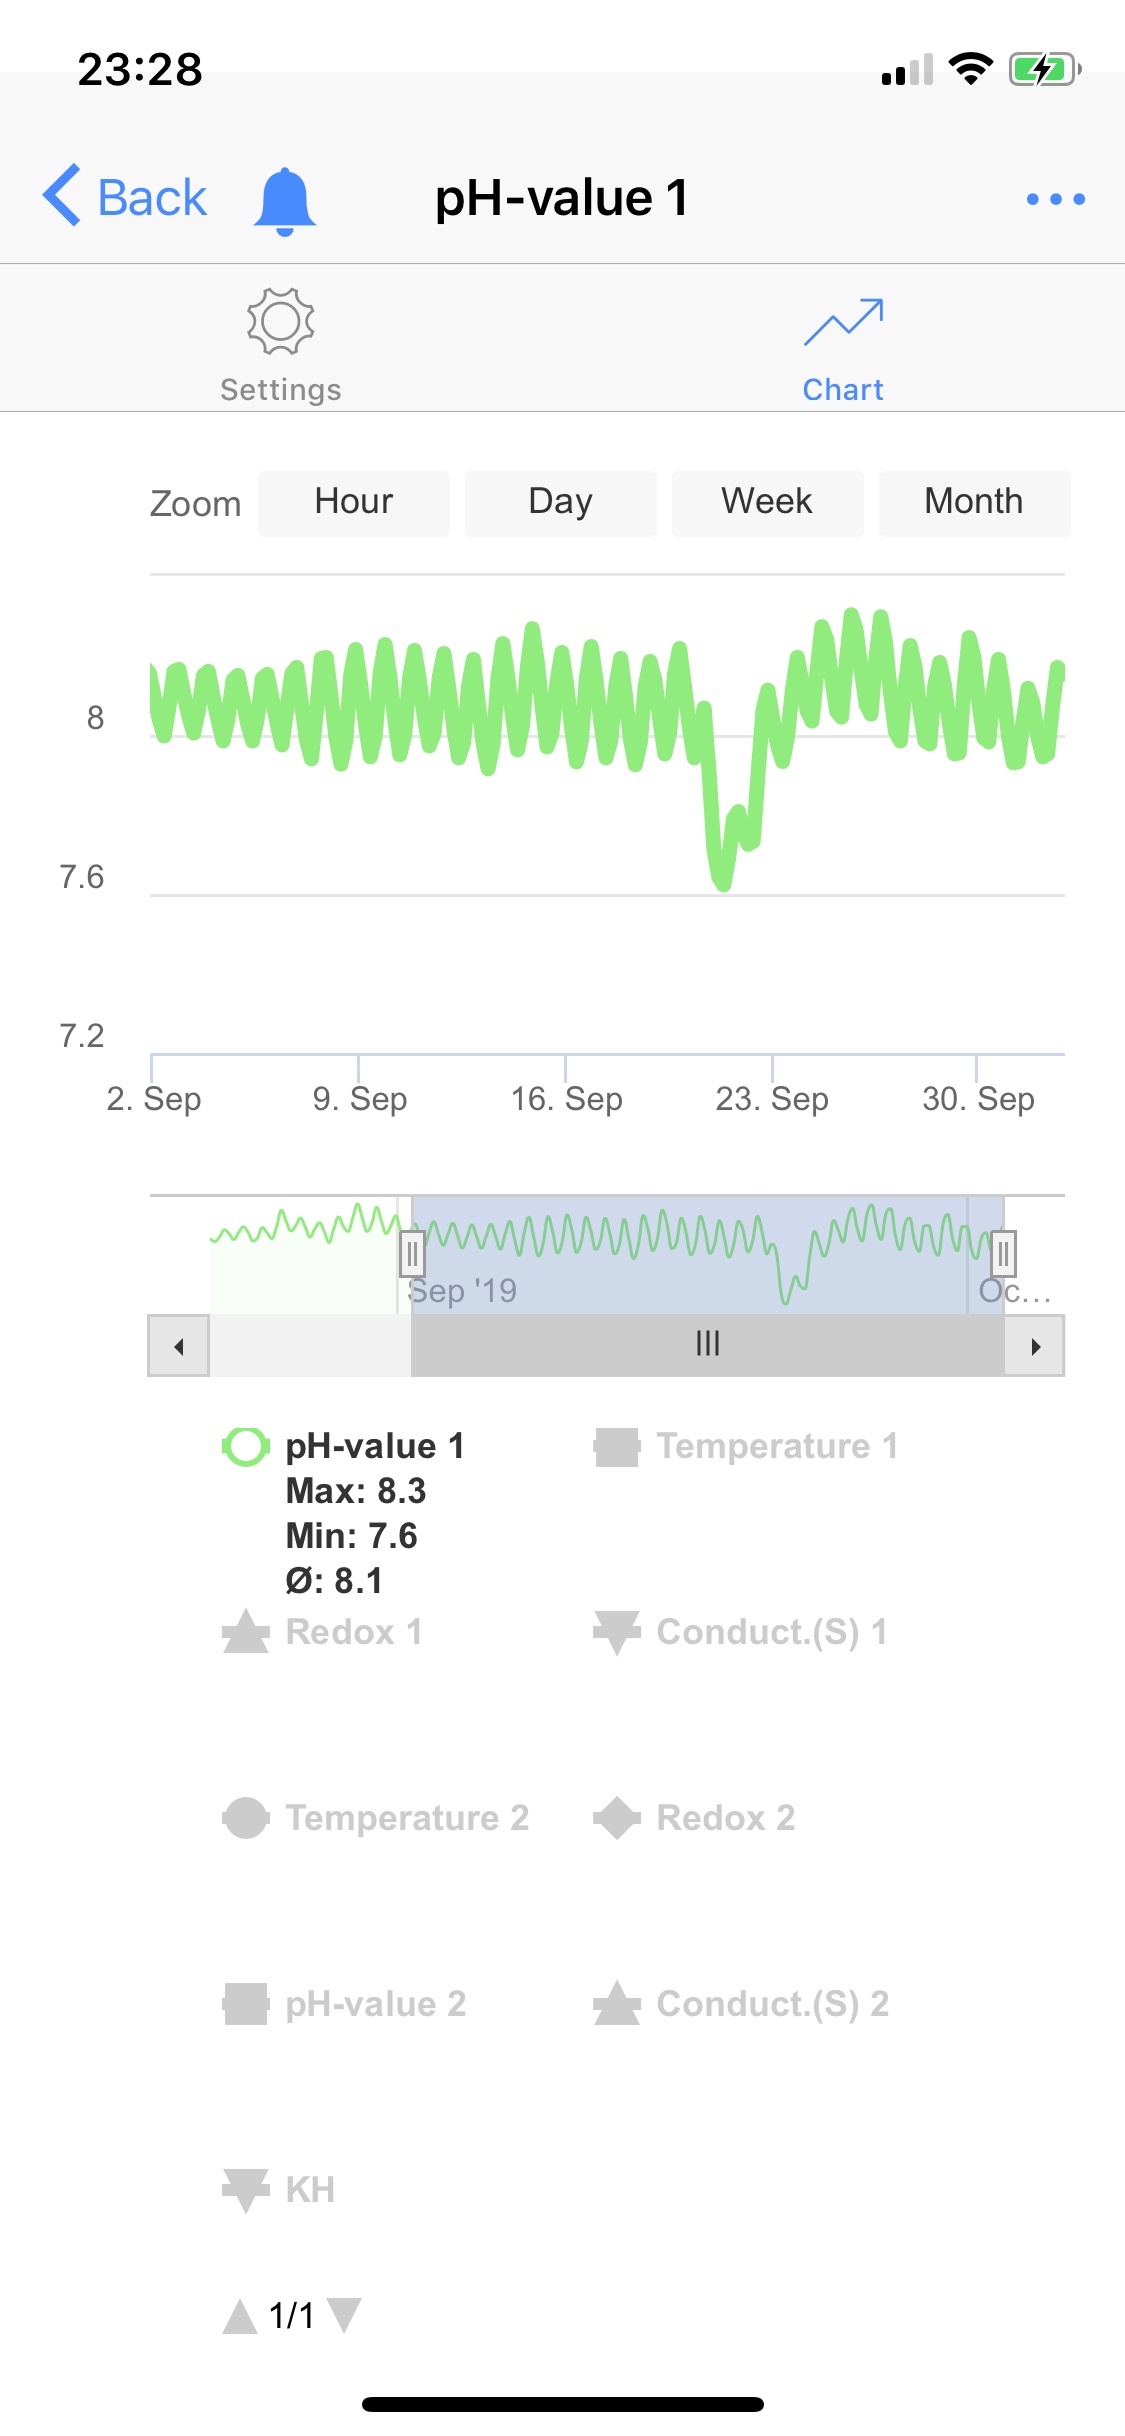This screenshot has height=2436, width=1125.
Task: Click the Chart trend-line icon
Action: click(843, 322)
